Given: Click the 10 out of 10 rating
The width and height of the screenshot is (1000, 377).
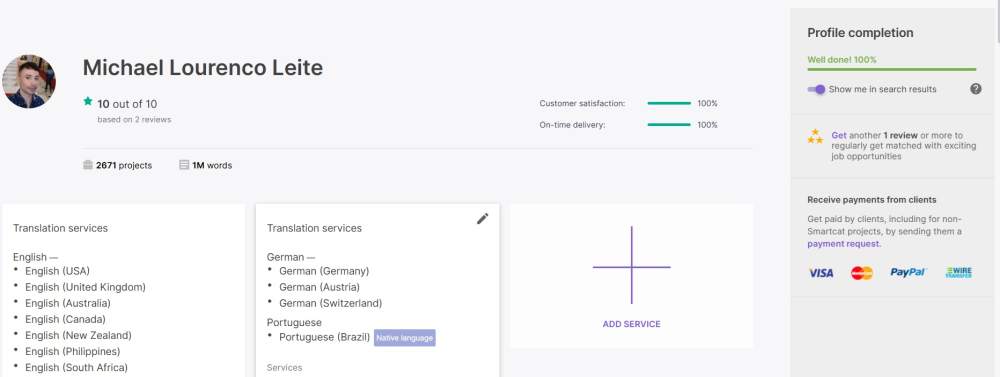Looking at the screenshot, I should (127, 103).
